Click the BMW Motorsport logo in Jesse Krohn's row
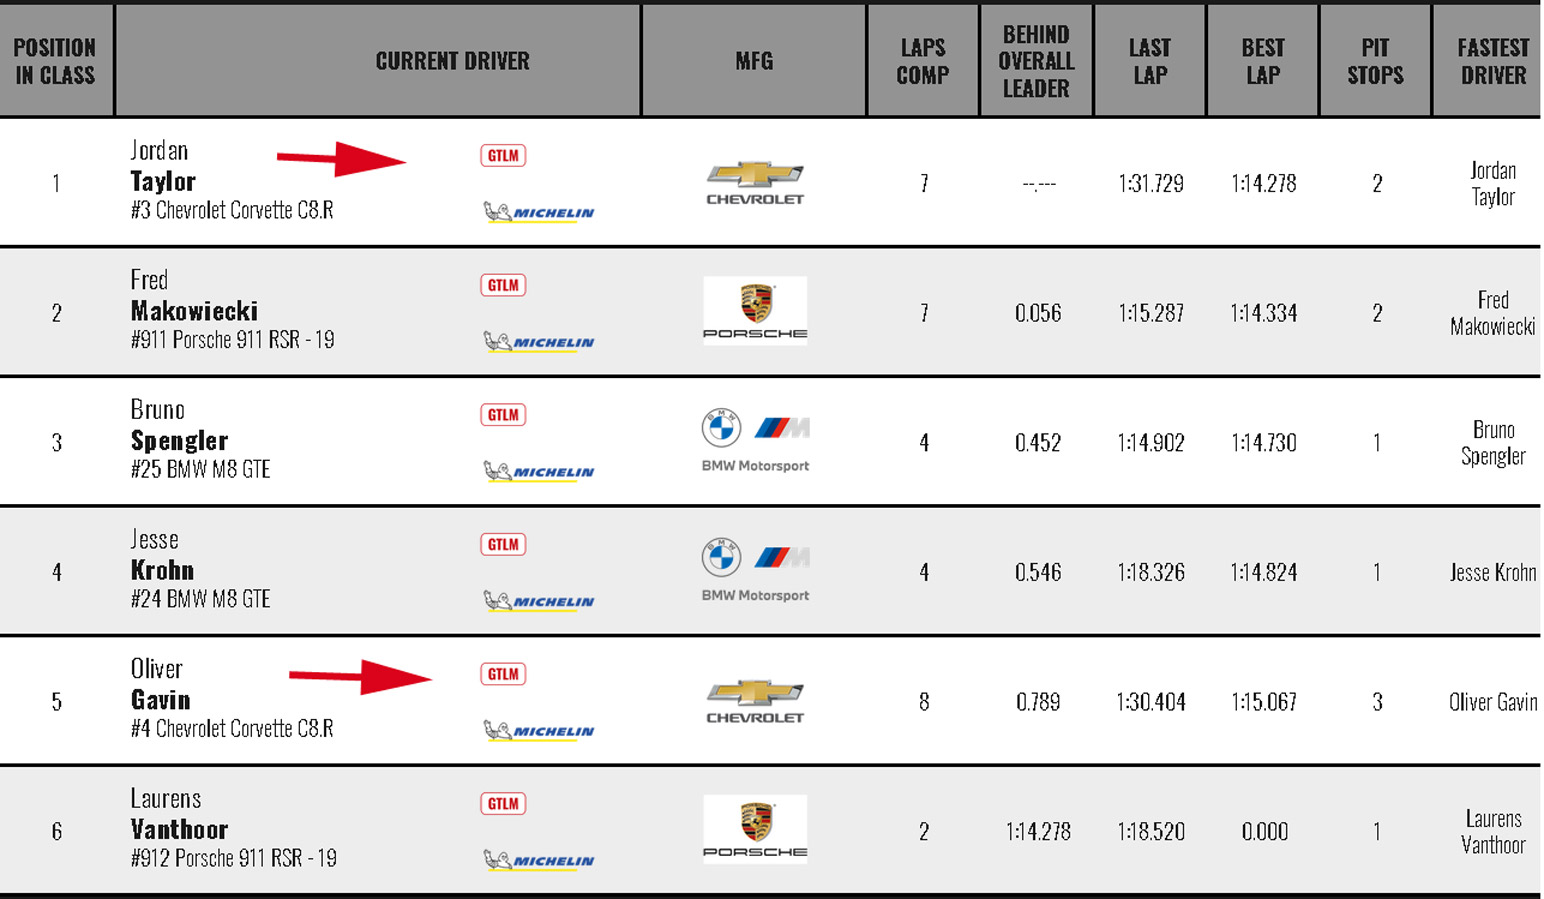1544x899 pixels. pyautogui.click(x=755, y=571)
